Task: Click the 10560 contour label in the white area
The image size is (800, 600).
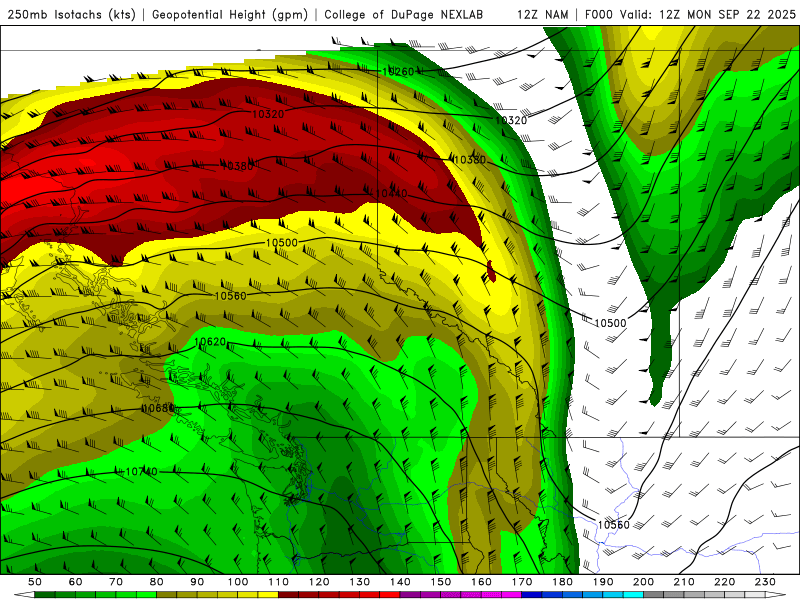Action: coord(614,524)
